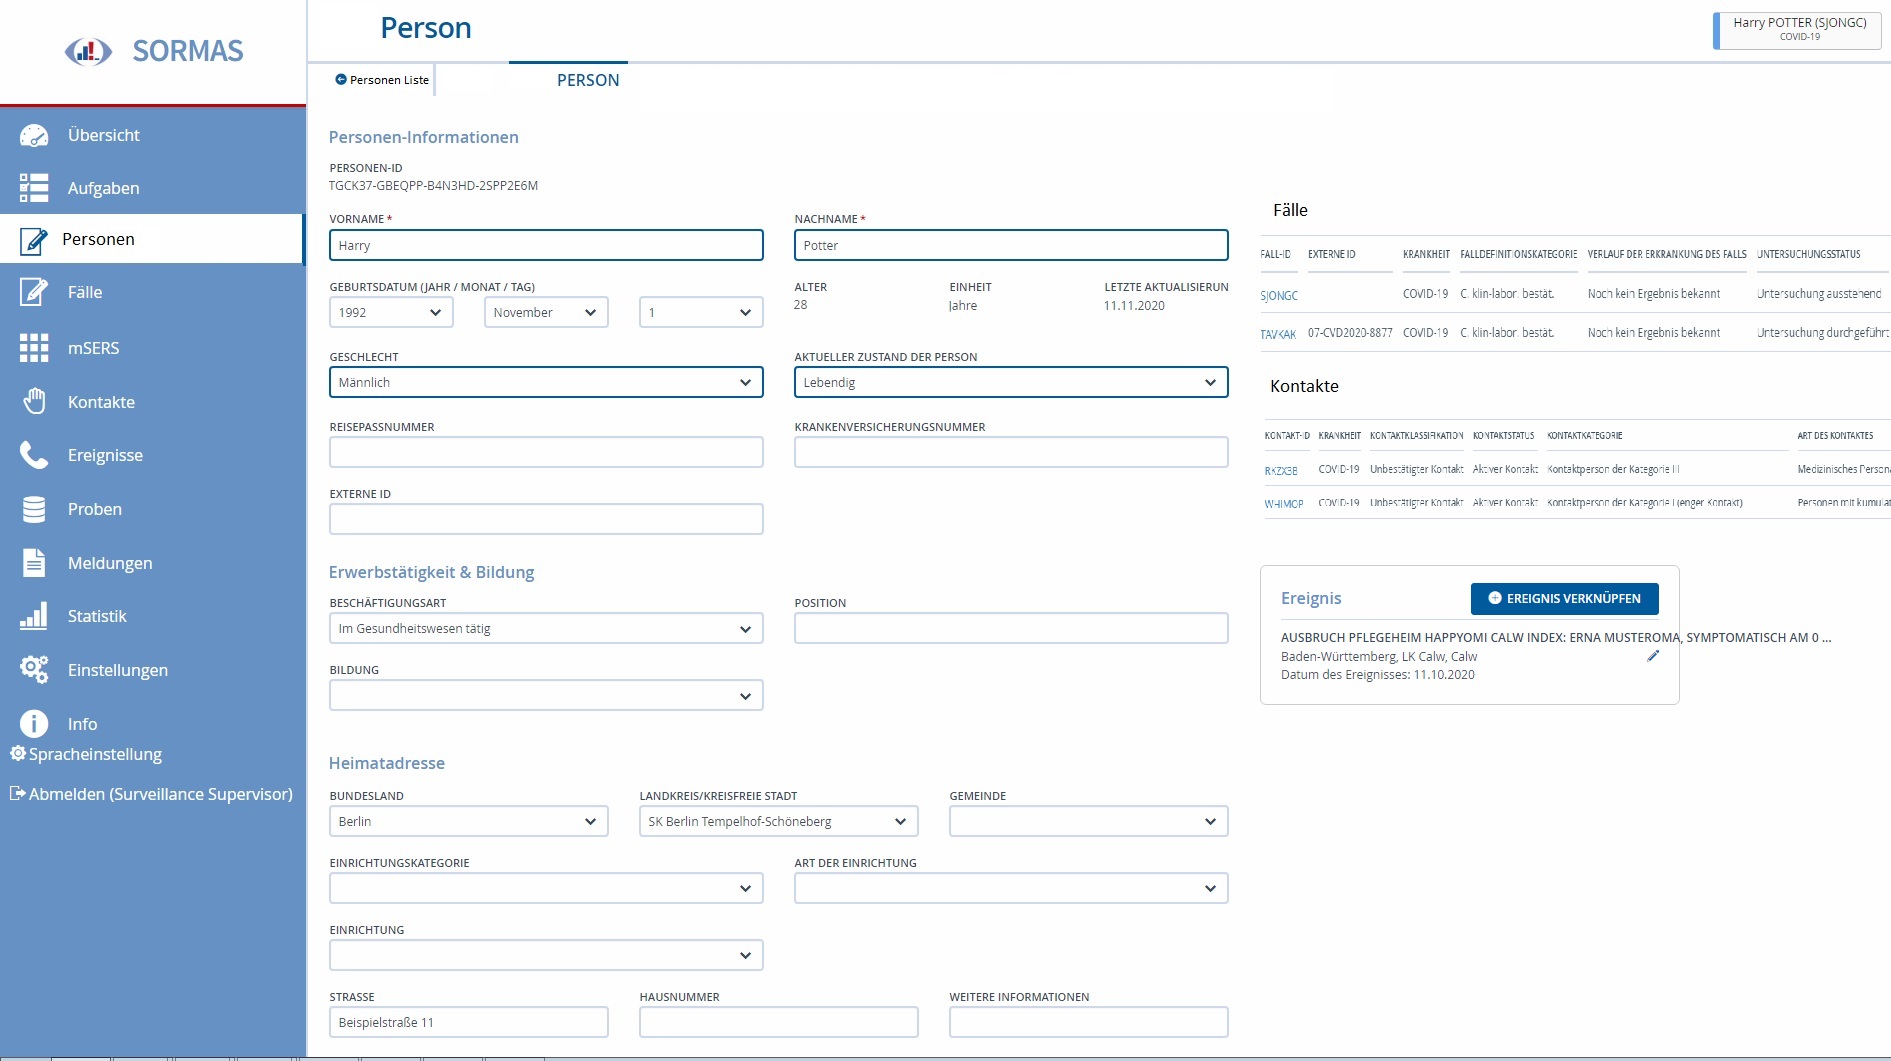Click Abmelden (Surveillance Supervisor)
The width and height of the screenshot is (1891, 1061).
pos(160,794)
